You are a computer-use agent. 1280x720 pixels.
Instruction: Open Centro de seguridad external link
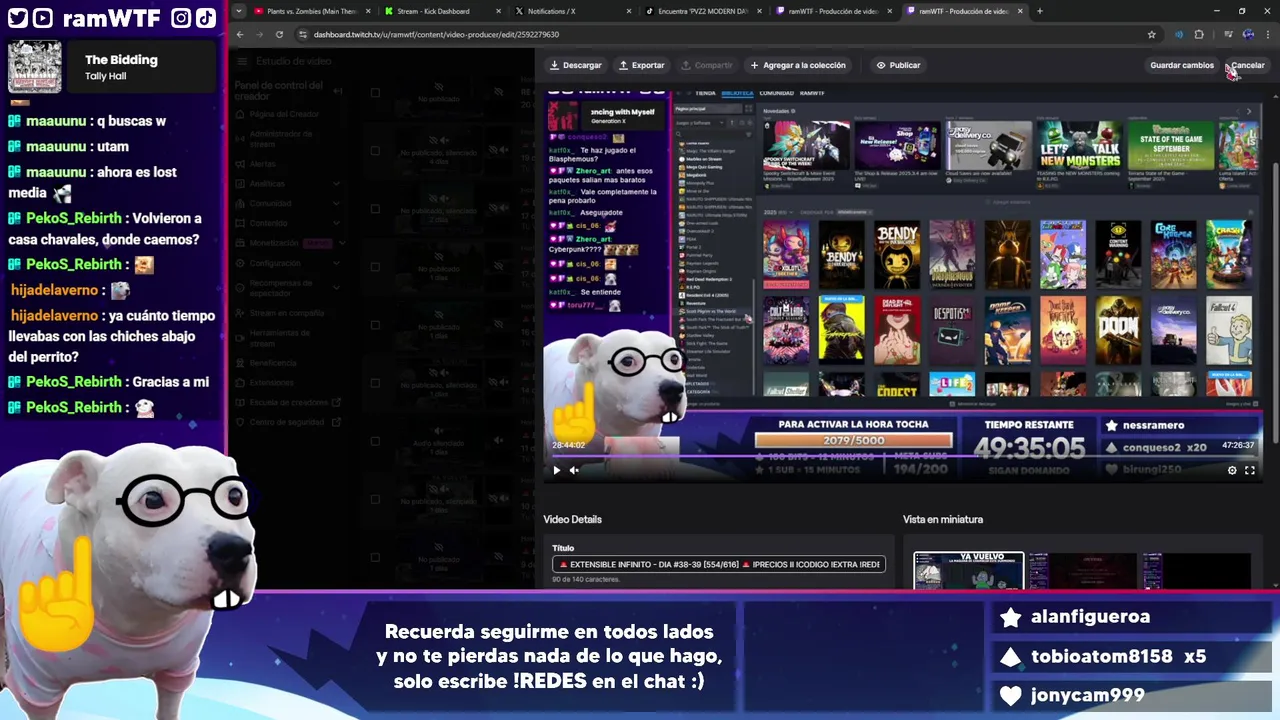(287, 422)
